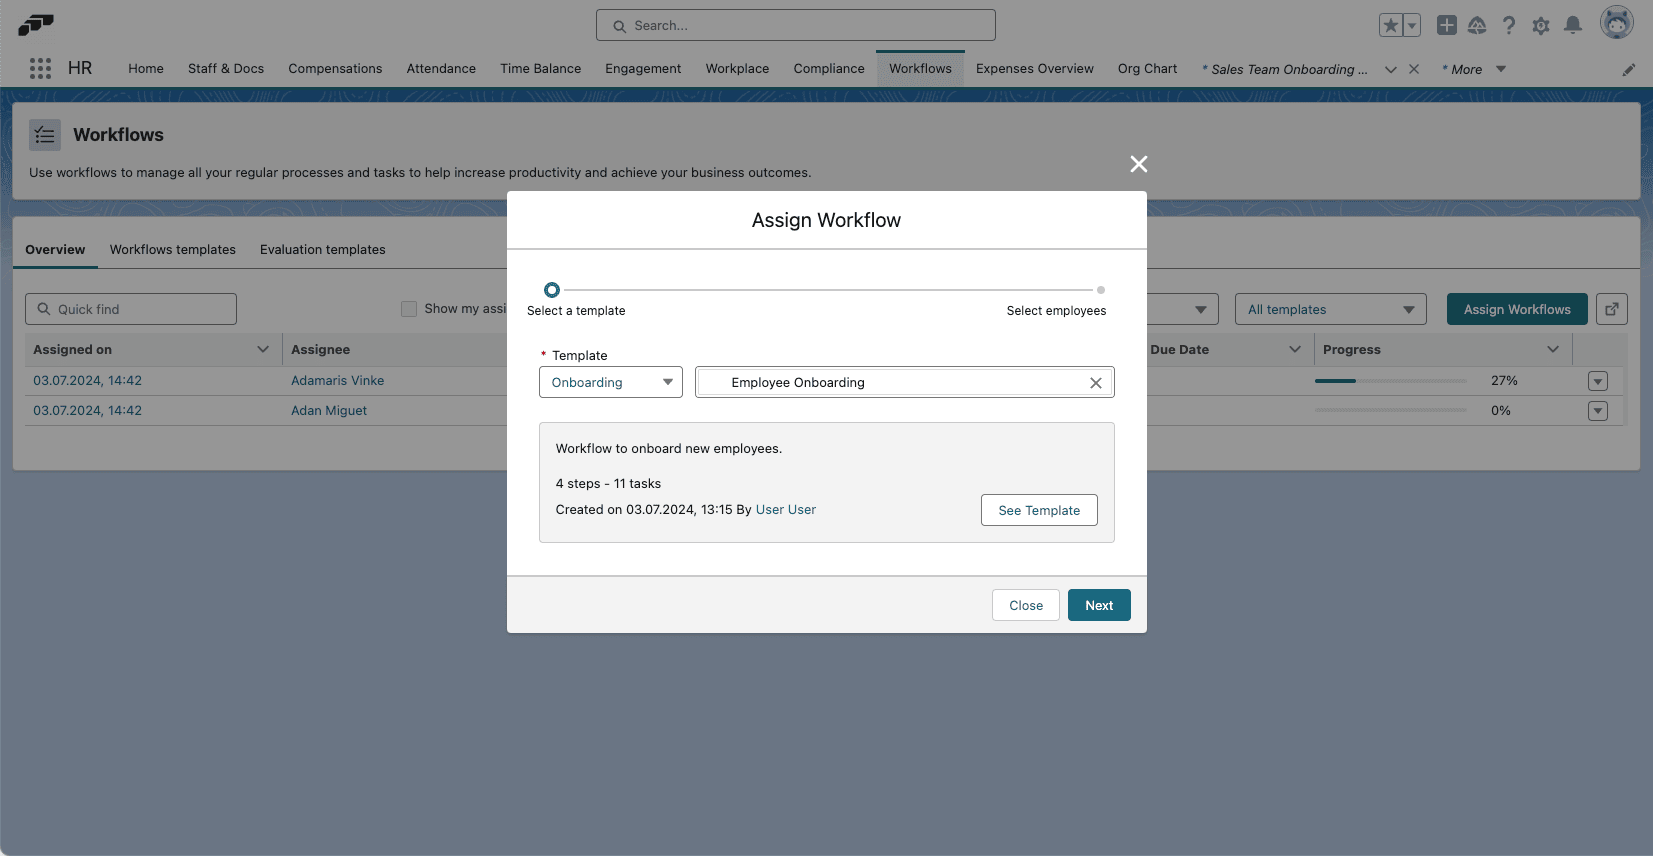Click the edit navigation pencil icon
This screenshot has width=1653, height=856.
tap(1629, 69)
